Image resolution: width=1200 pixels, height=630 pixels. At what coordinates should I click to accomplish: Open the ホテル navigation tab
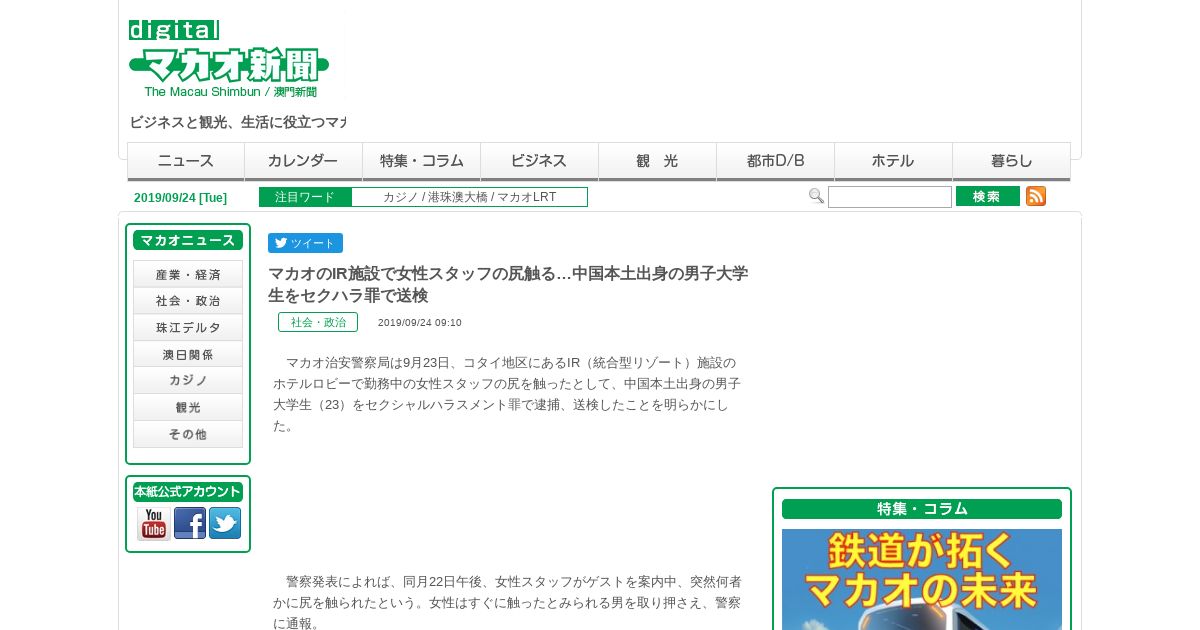coord(894,161)
